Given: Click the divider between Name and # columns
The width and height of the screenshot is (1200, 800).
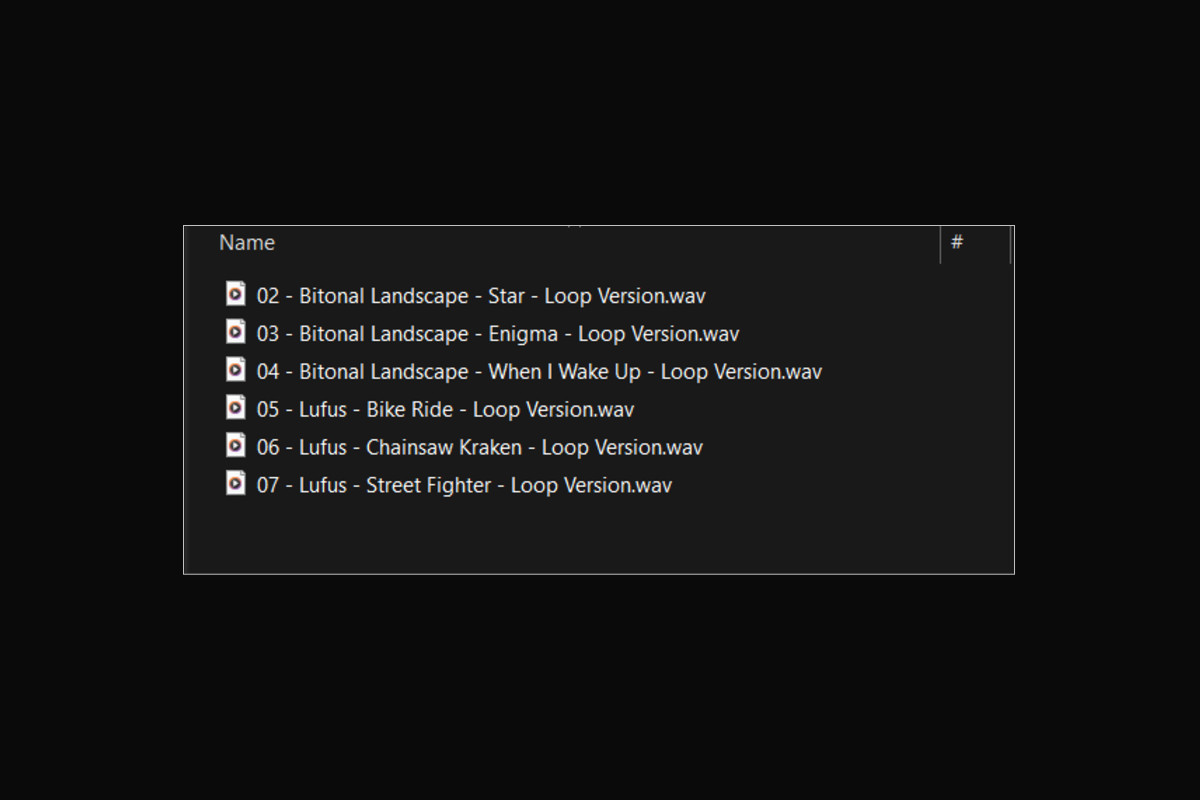Looking at the screenshot, I should (941, 244).
